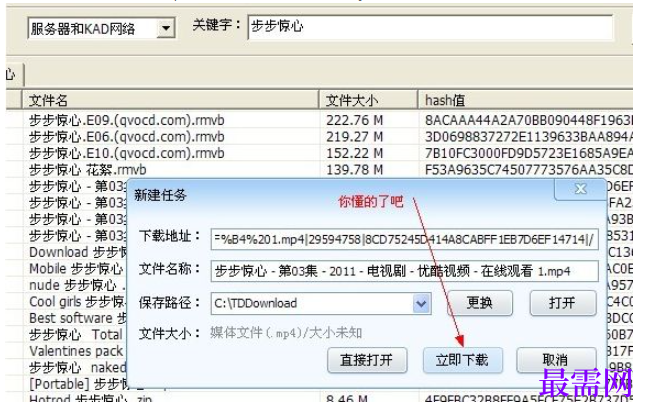Select the [Portable] 步步惊心 result row
Viewport: 651px width, 414px height.
tap(78, 384)
